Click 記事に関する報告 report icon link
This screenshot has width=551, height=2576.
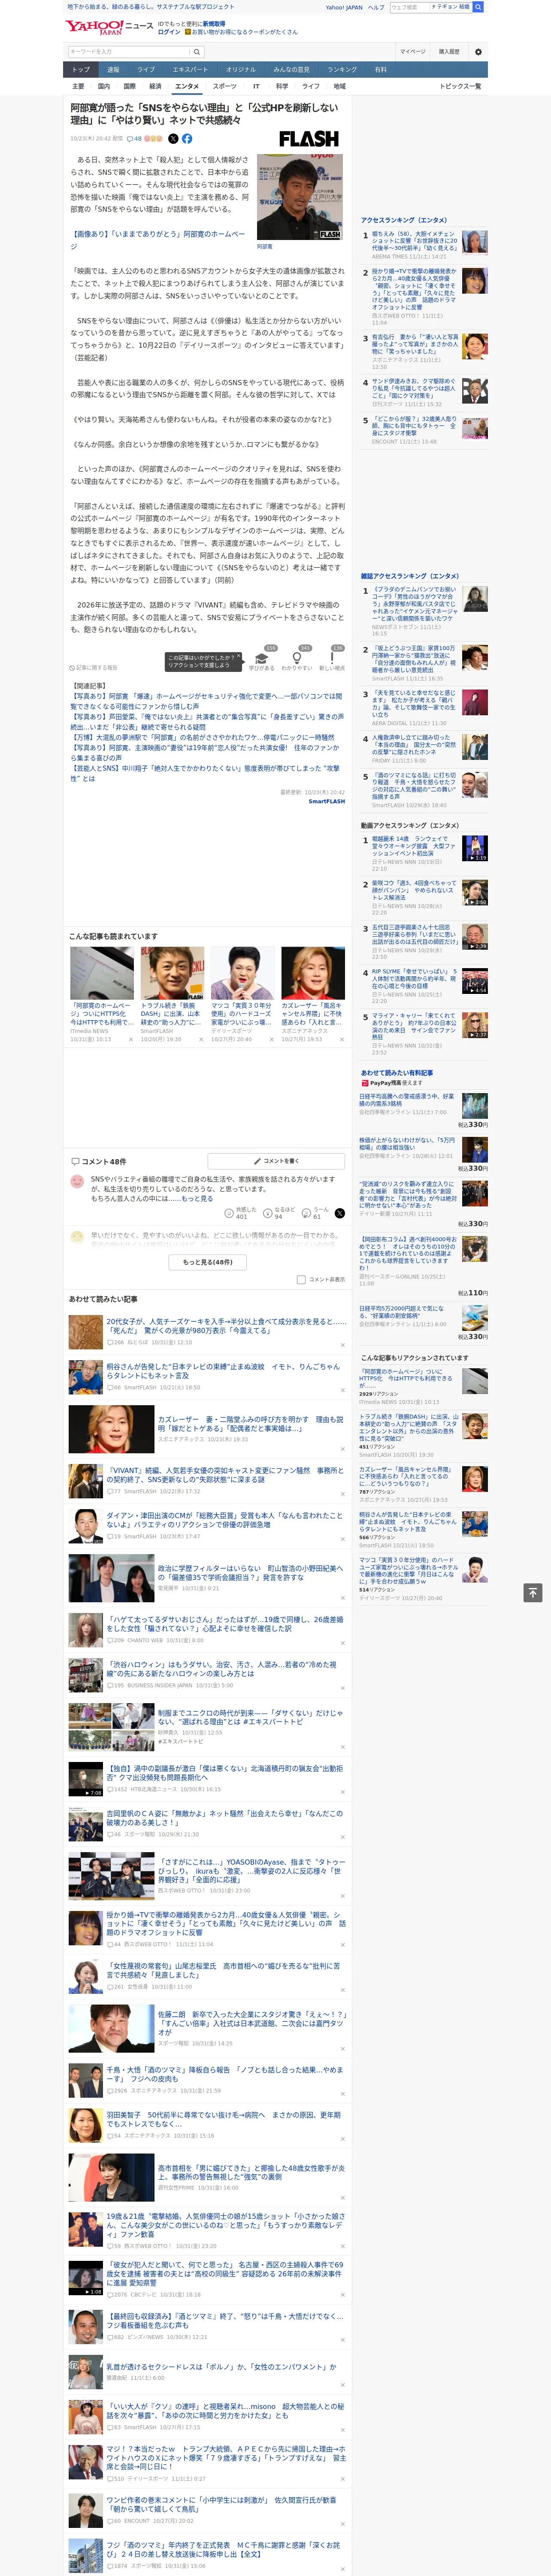pos(94,667)
